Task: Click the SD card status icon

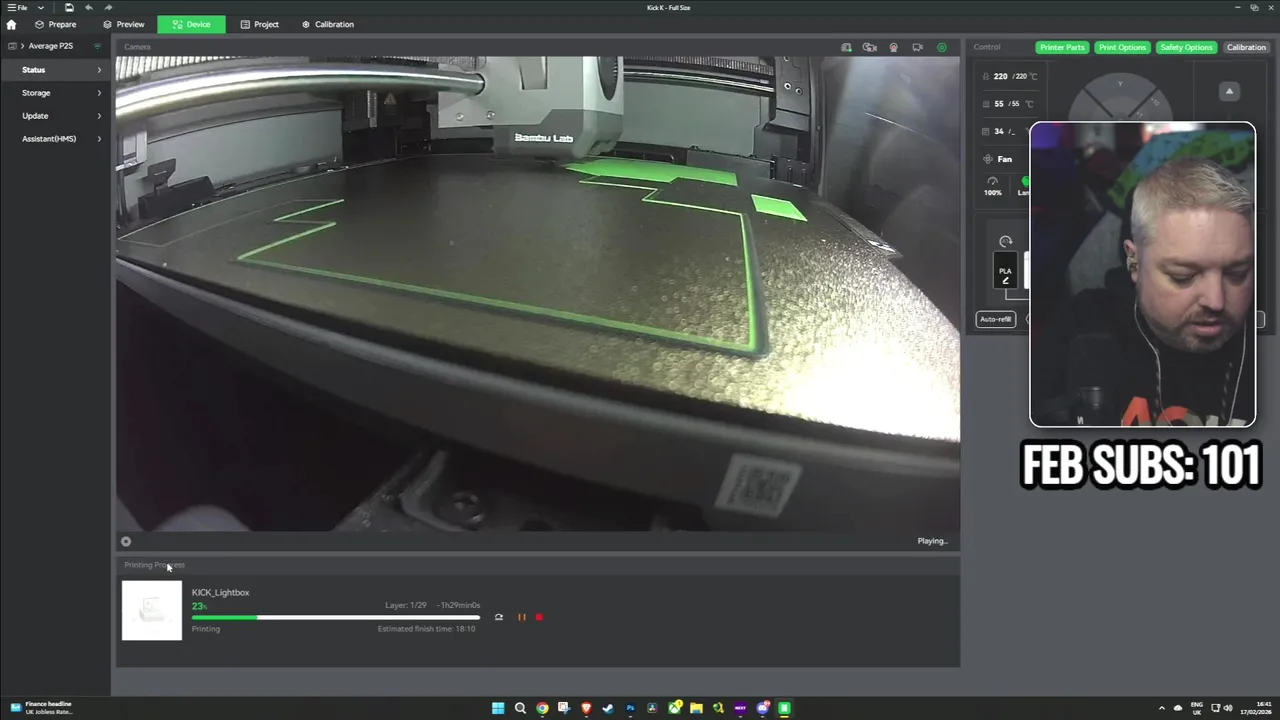Action: click(846, 47)
